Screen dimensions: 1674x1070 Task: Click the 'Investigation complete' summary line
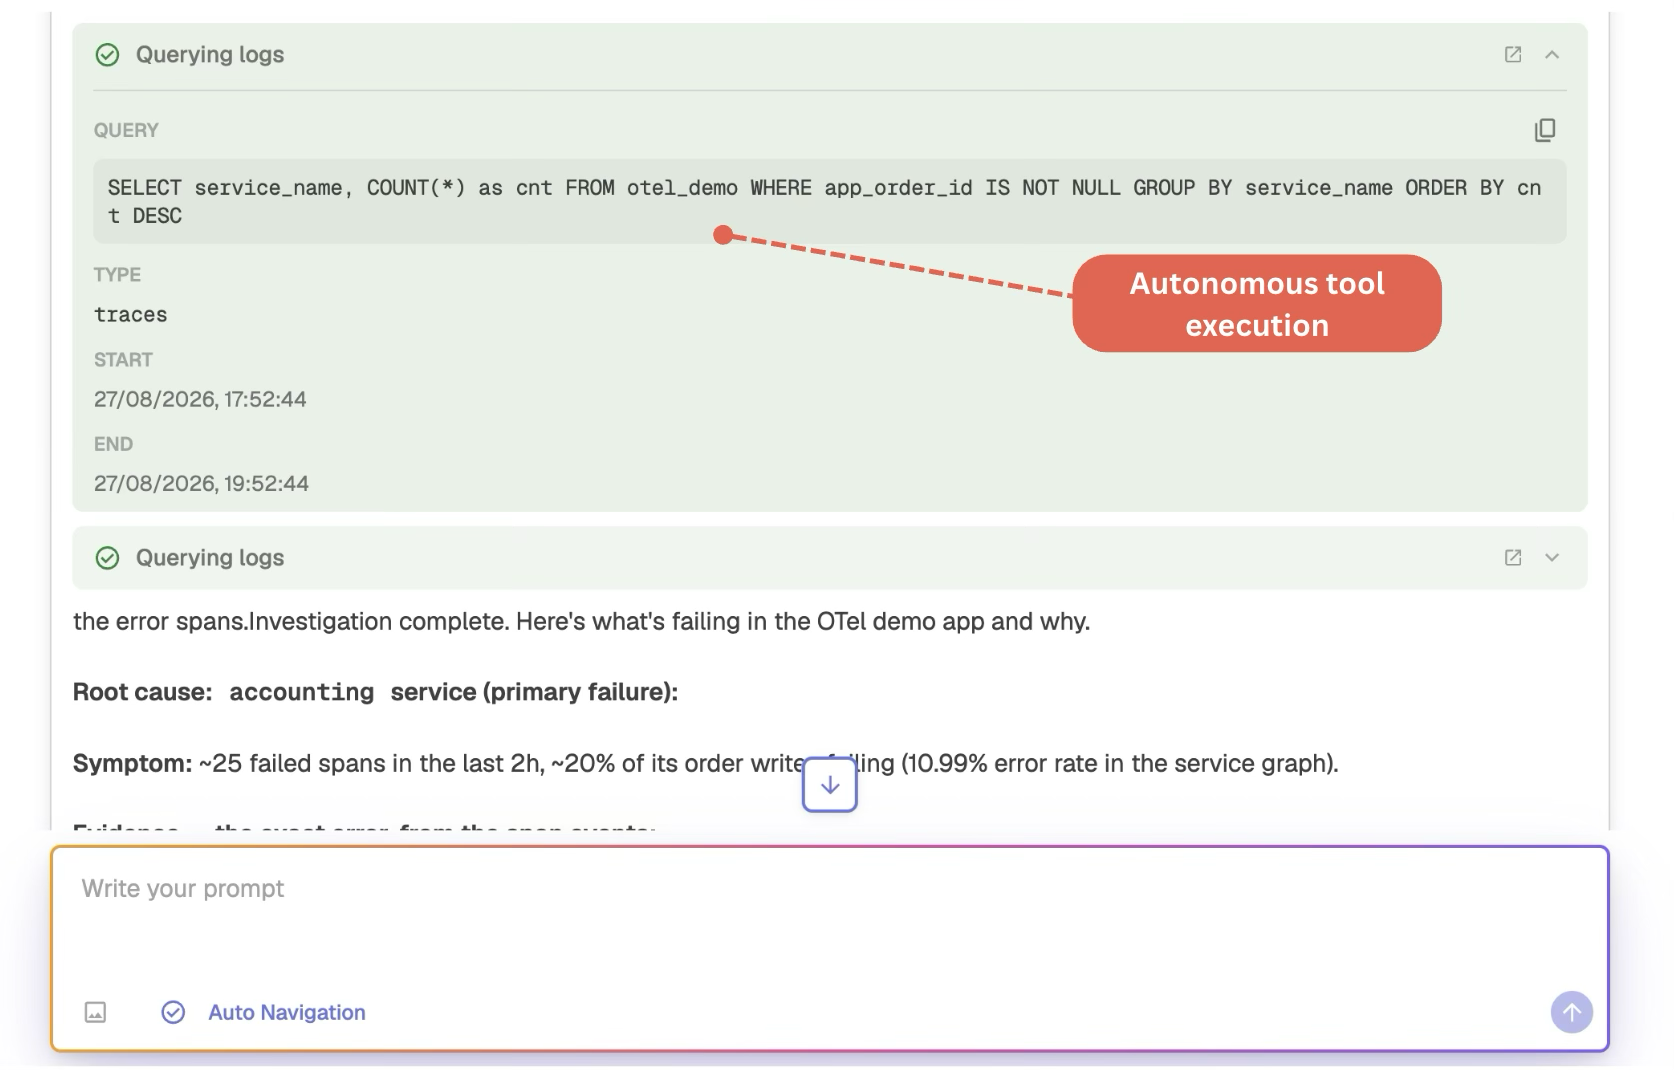[581, 621]
